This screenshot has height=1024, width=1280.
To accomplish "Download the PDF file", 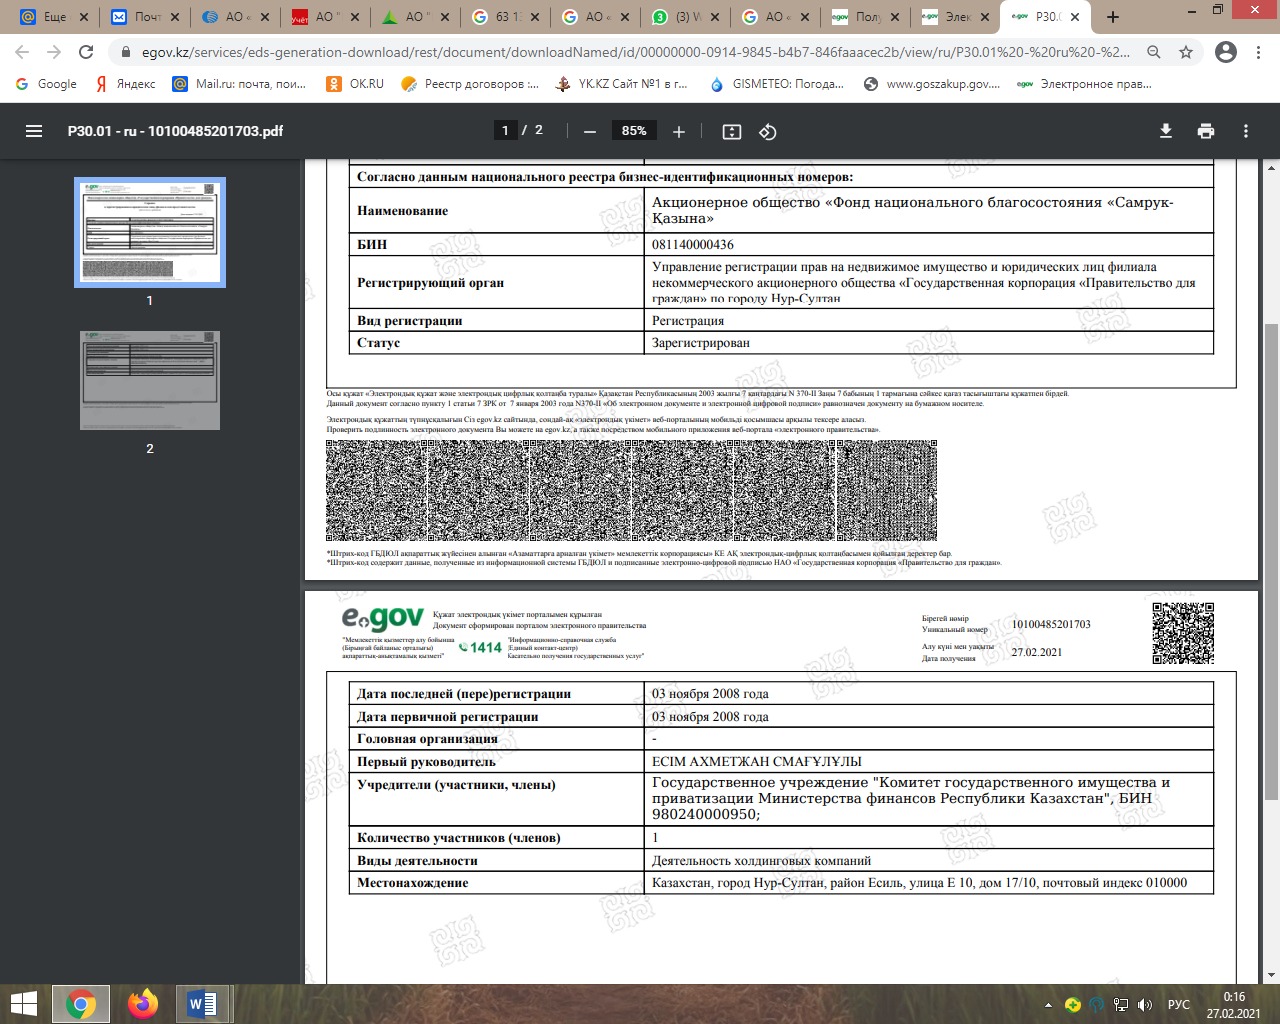I will (x=1165, y=131).
